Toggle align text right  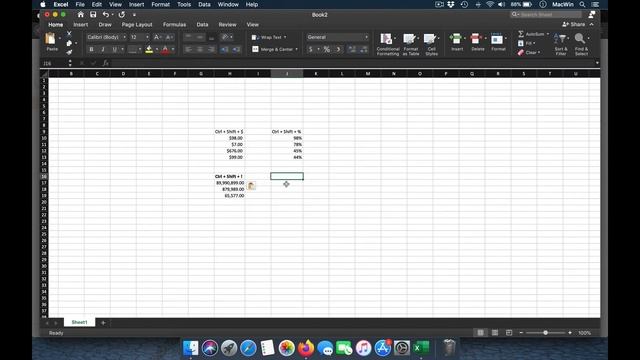(211, 49)
